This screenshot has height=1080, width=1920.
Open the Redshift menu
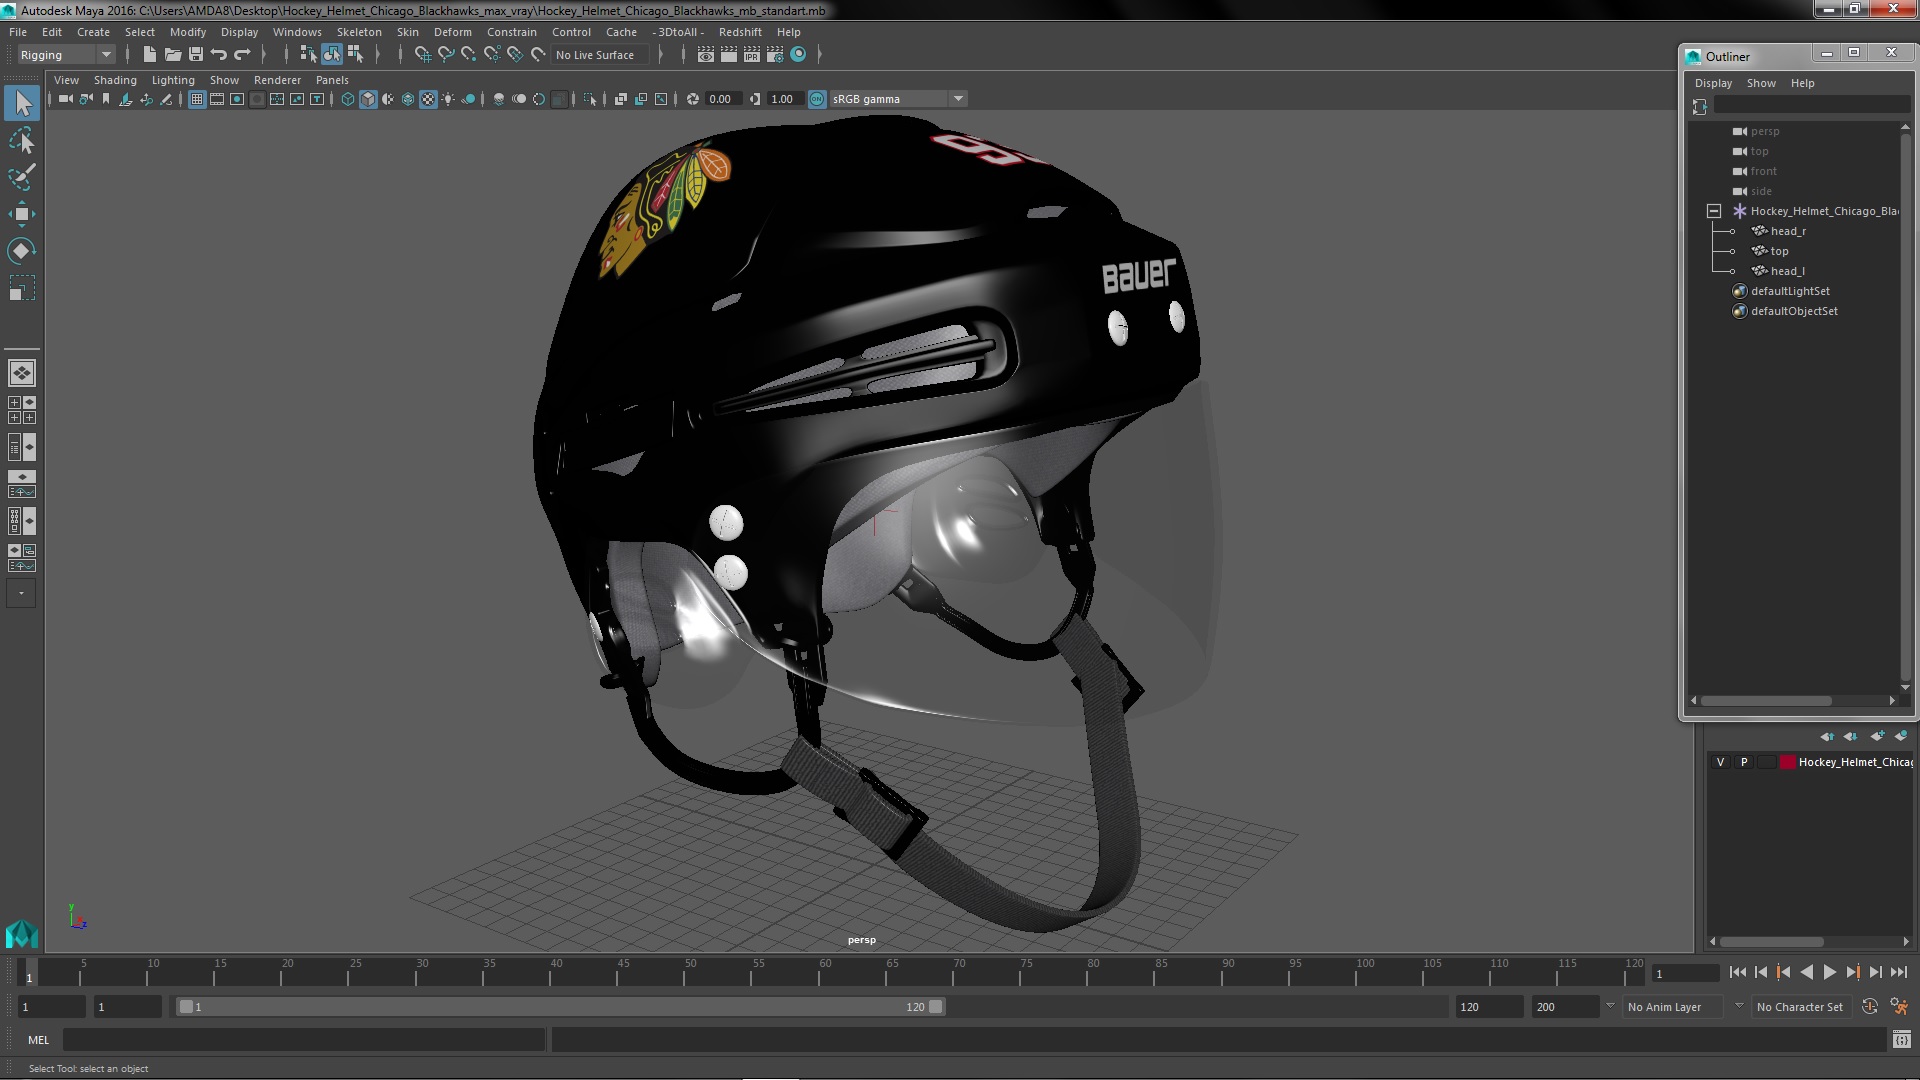pos(740,32)
